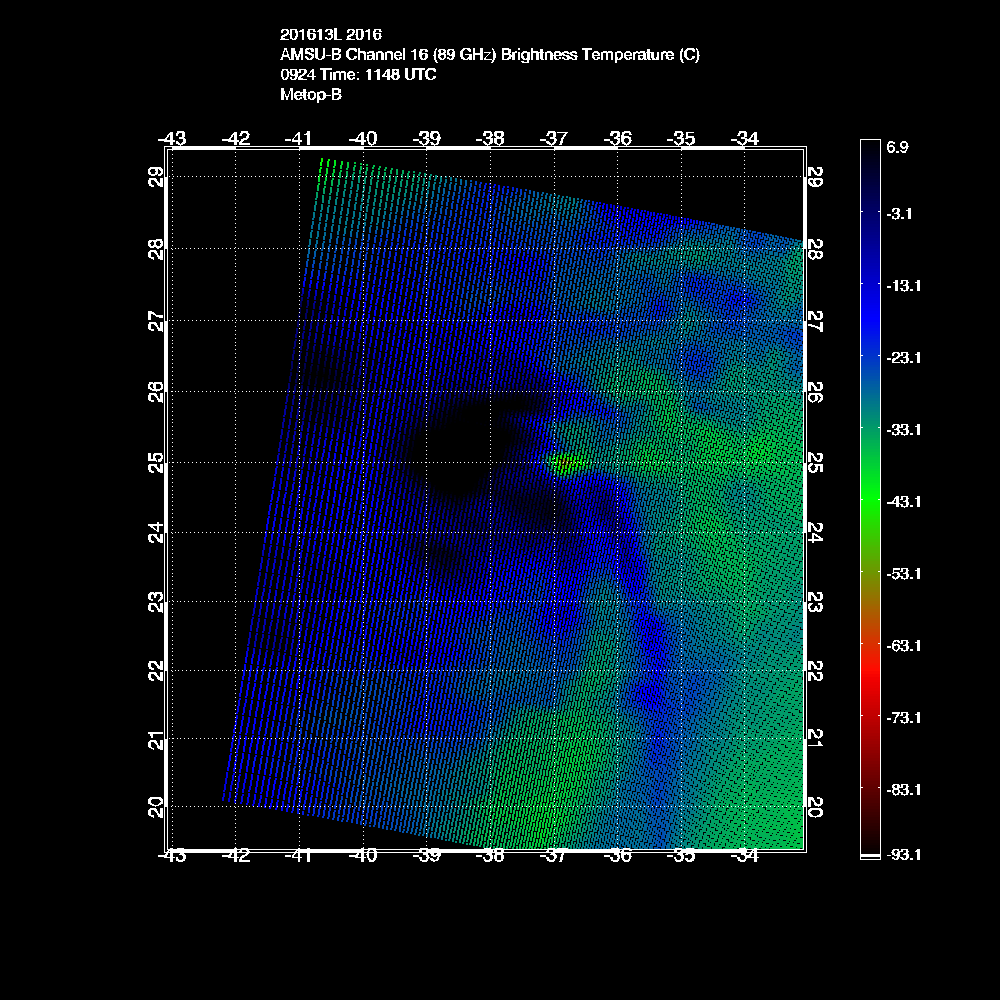The height and width of the screenshot is (1000, 1000).
Task: Click the bottom axis longitude label "-40"
Action: (x=363, y=856)
